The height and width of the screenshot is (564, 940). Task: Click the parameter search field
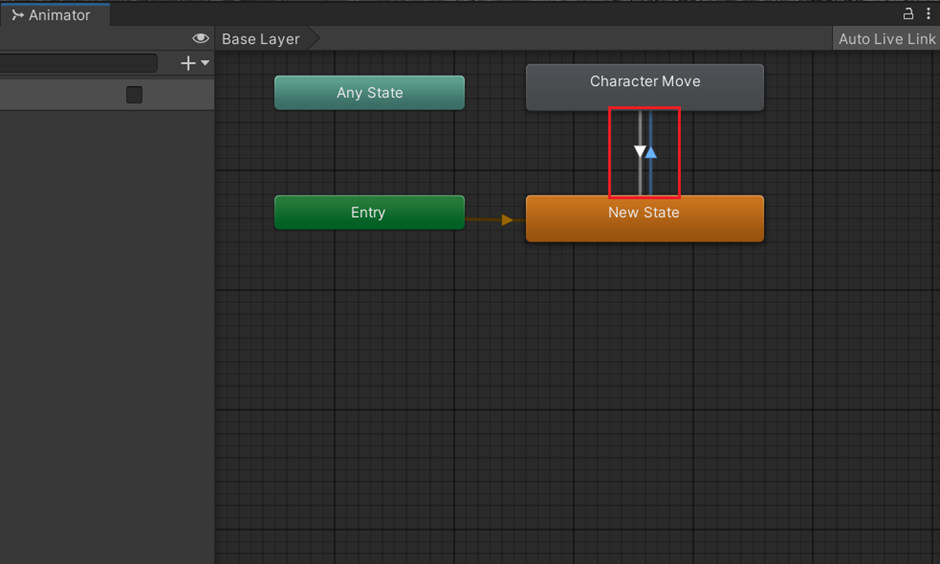pos(79,63)
